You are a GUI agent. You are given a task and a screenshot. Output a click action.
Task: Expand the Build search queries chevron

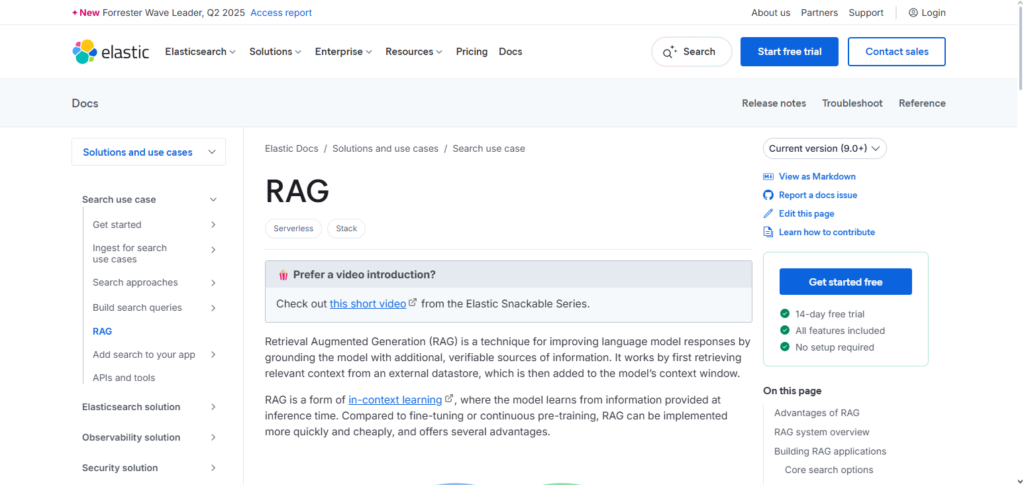click(213, 307)
